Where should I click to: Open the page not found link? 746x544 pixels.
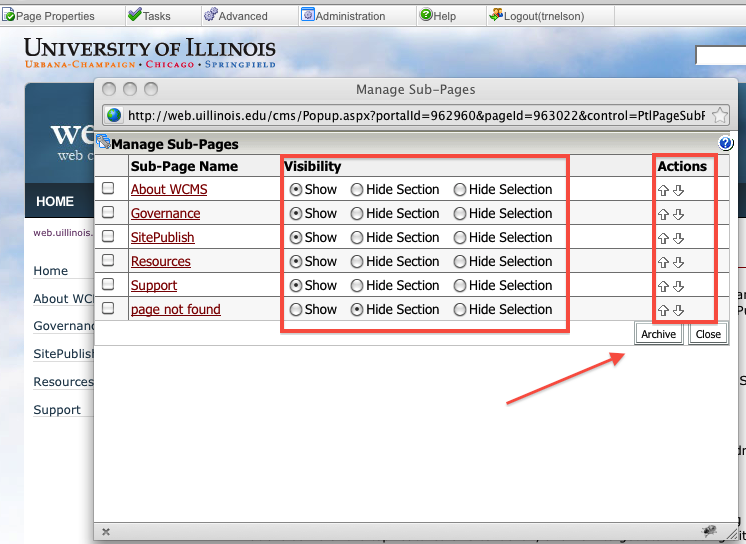176,309
